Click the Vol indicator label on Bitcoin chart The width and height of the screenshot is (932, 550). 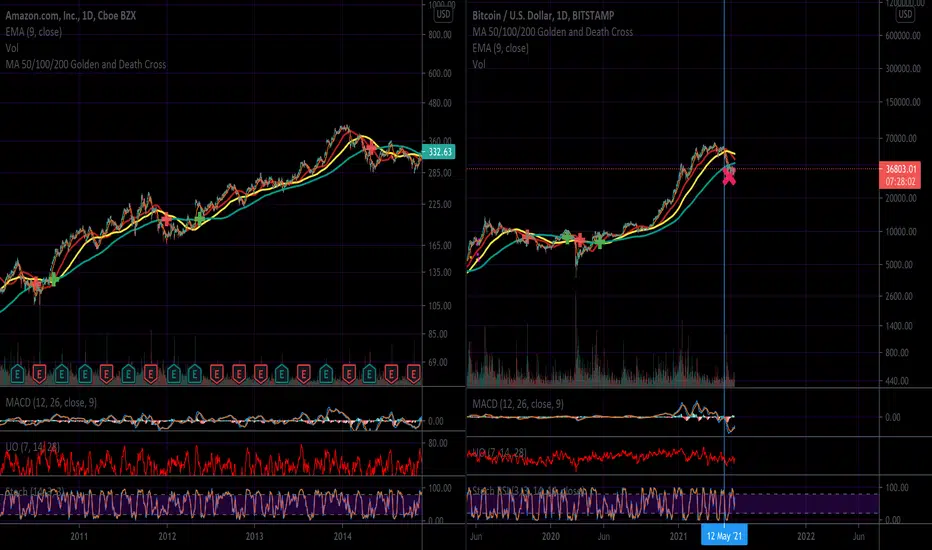[478, 64]
